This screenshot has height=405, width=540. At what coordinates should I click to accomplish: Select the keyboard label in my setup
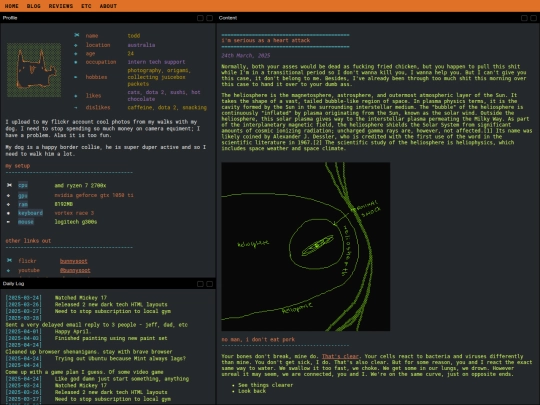[30, 213]
